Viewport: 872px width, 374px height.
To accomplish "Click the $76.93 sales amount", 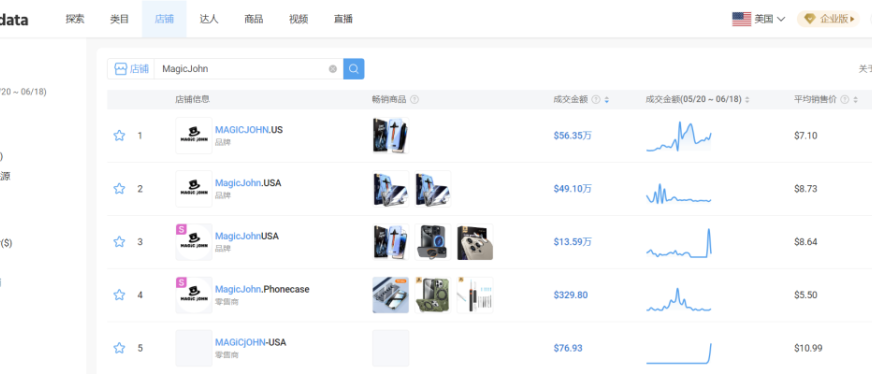I will pos(568,348).
